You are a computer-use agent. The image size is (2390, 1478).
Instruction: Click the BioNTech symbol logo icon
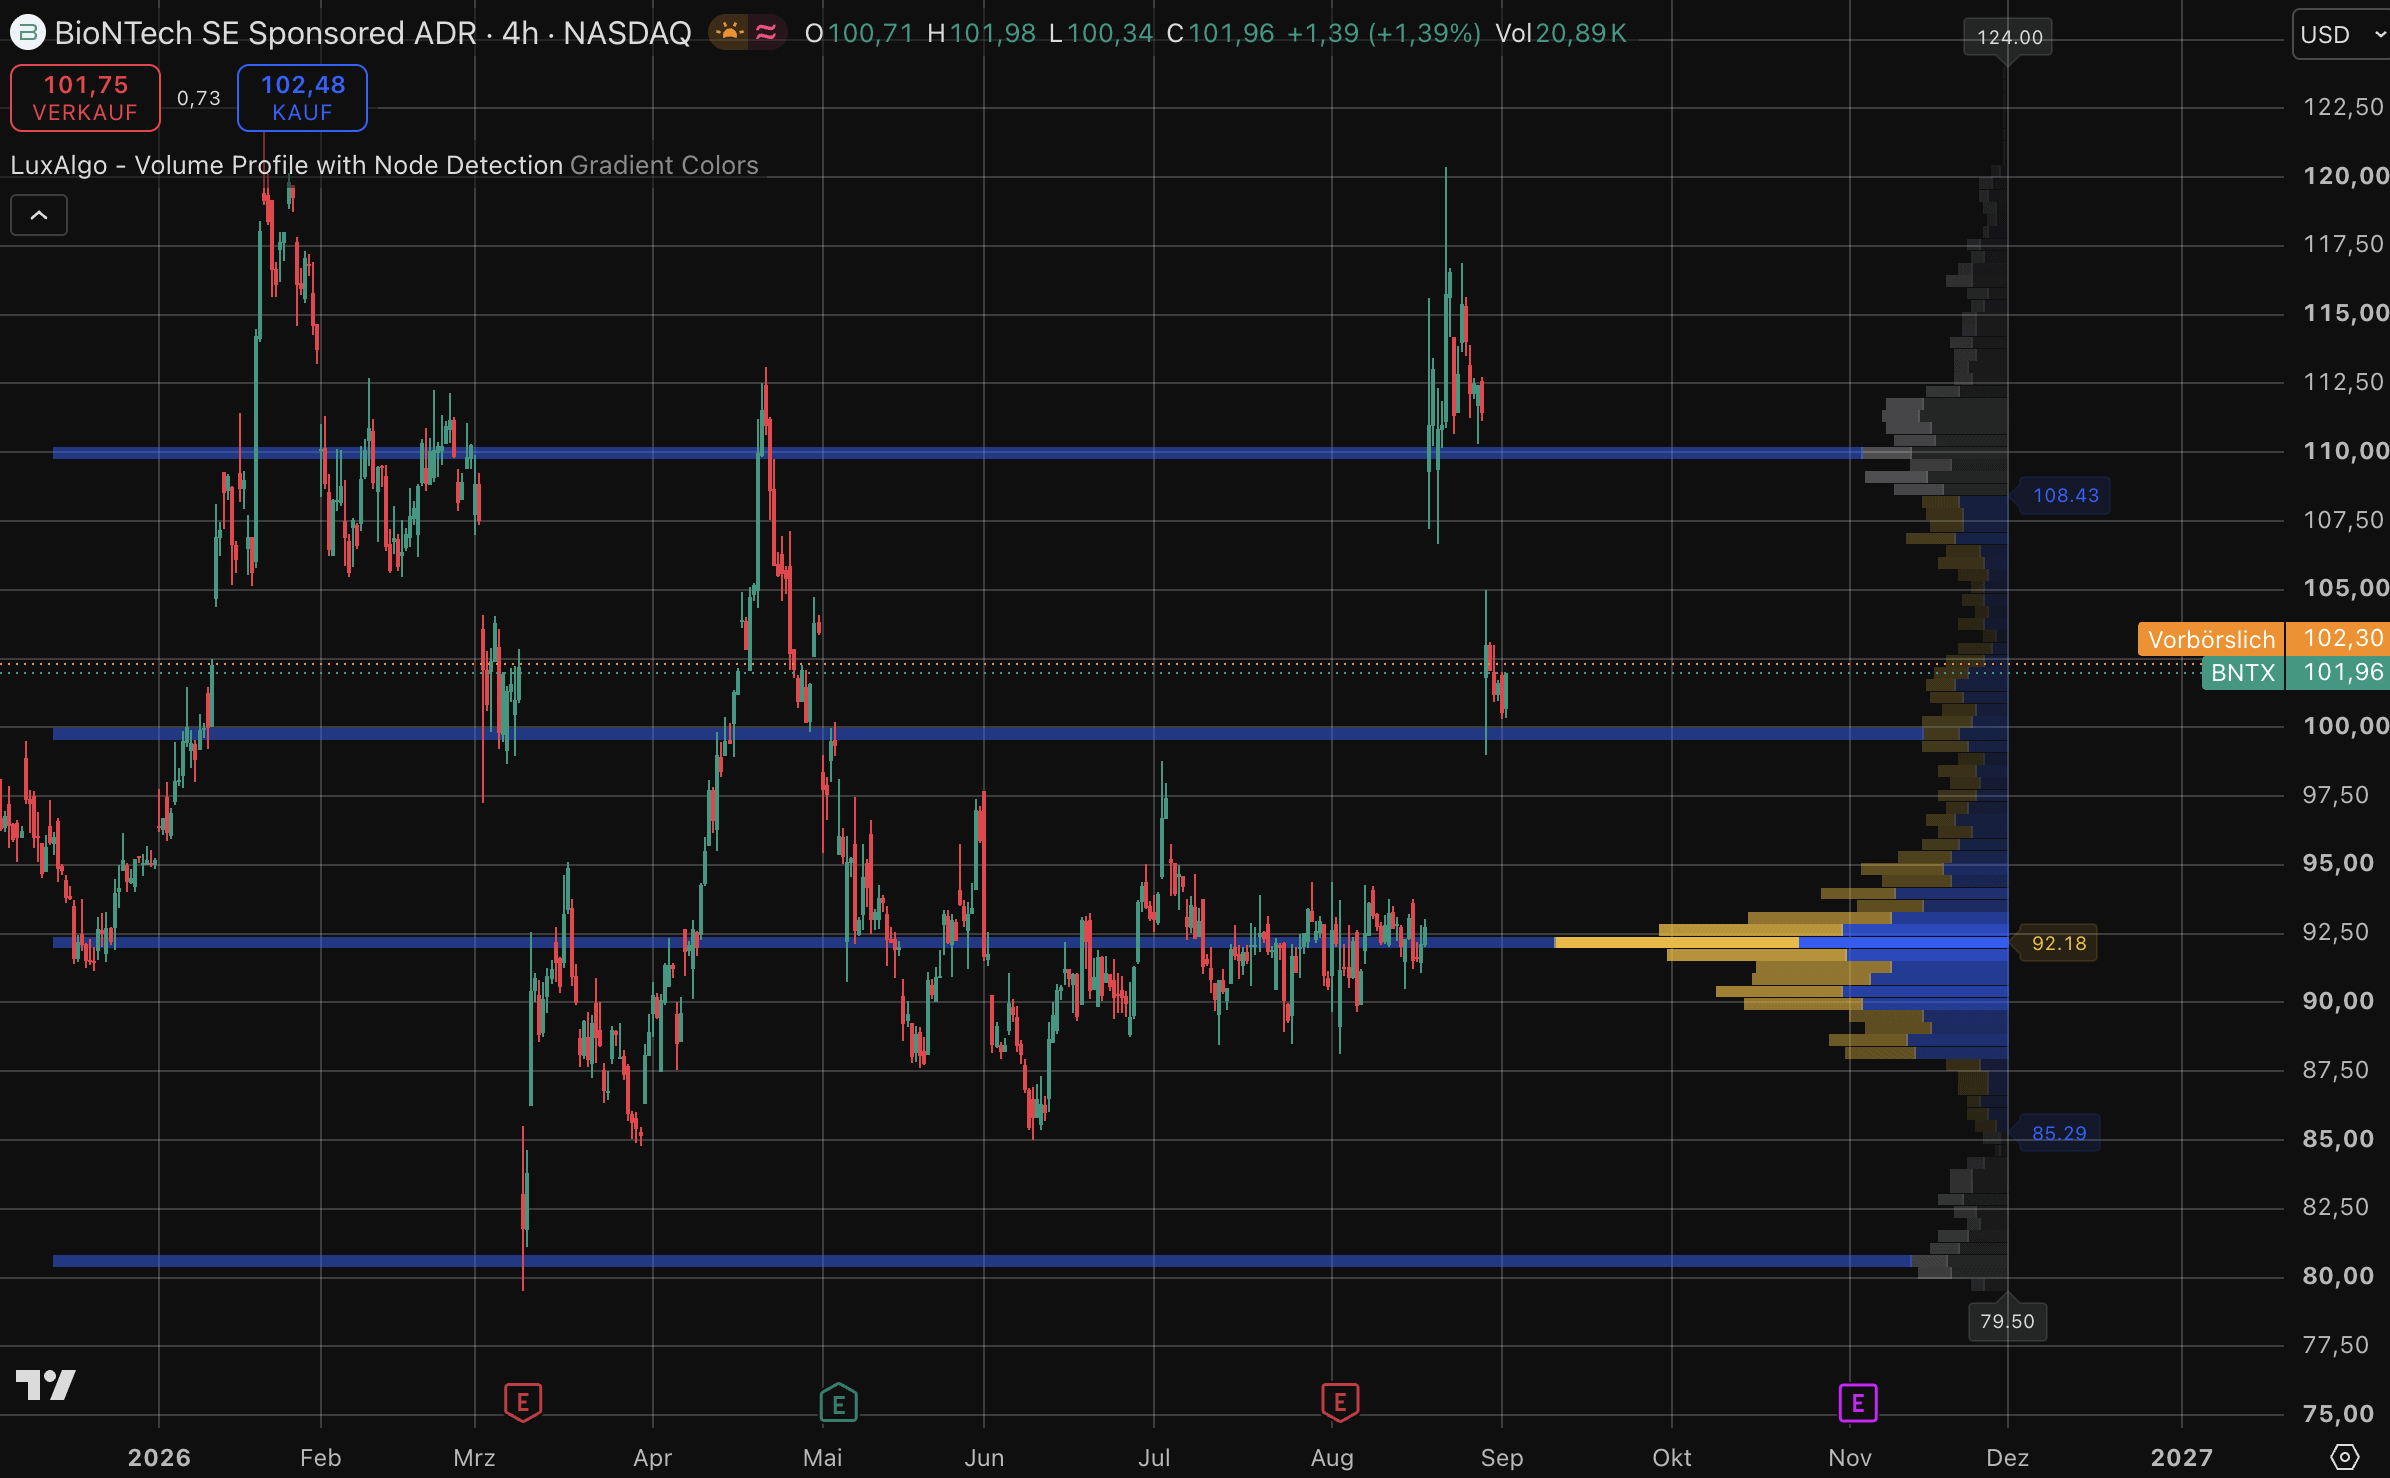tap(27, 33)
